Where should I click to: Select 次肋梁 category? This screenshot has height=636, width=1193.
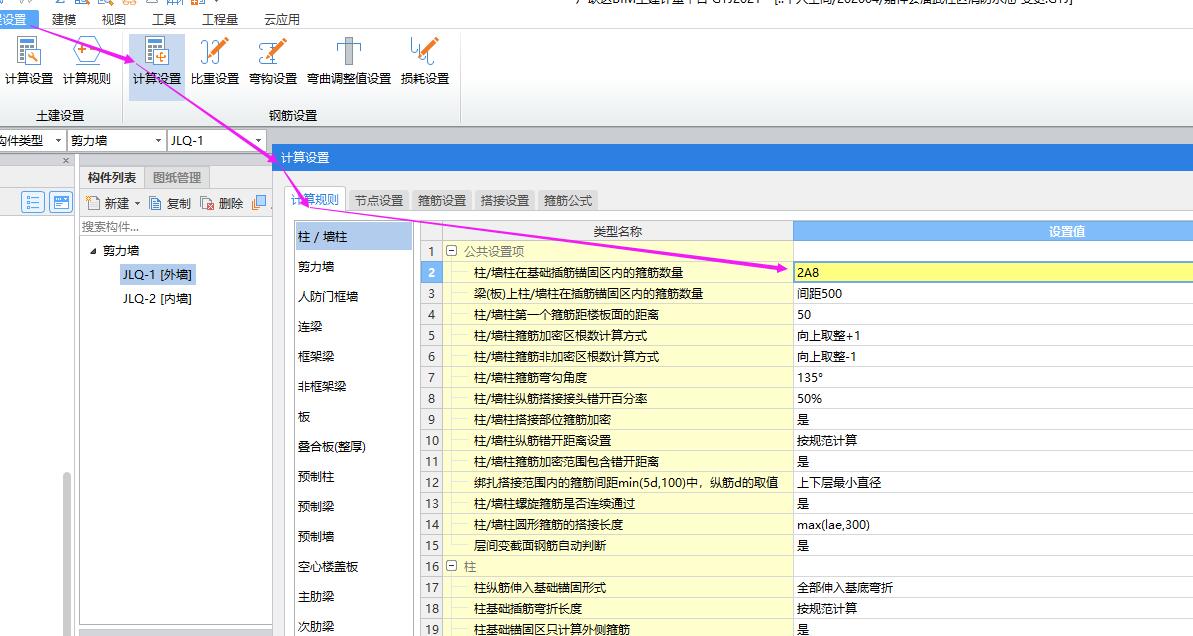354,626
